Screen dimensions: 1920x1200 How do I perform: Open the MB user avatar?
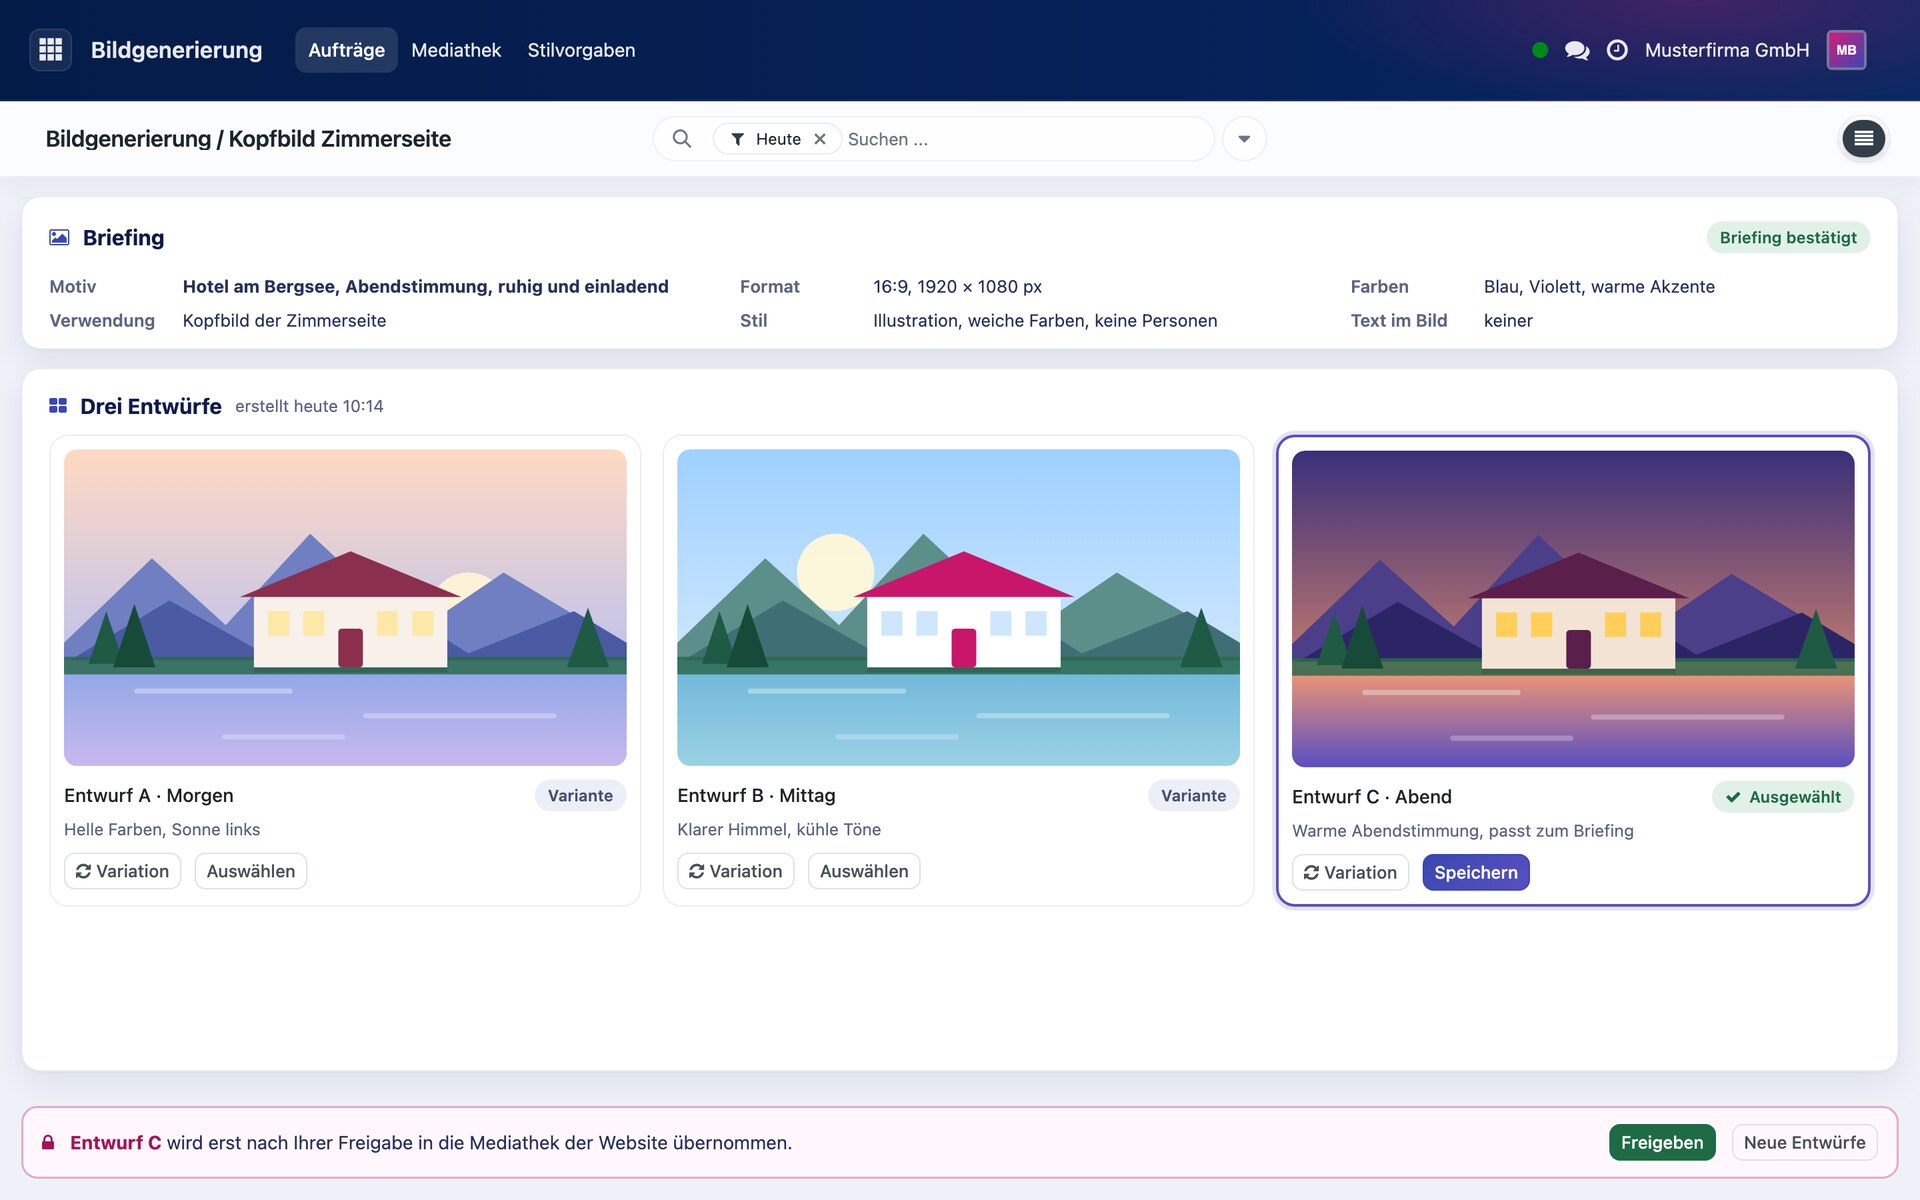click(1846, 50)
